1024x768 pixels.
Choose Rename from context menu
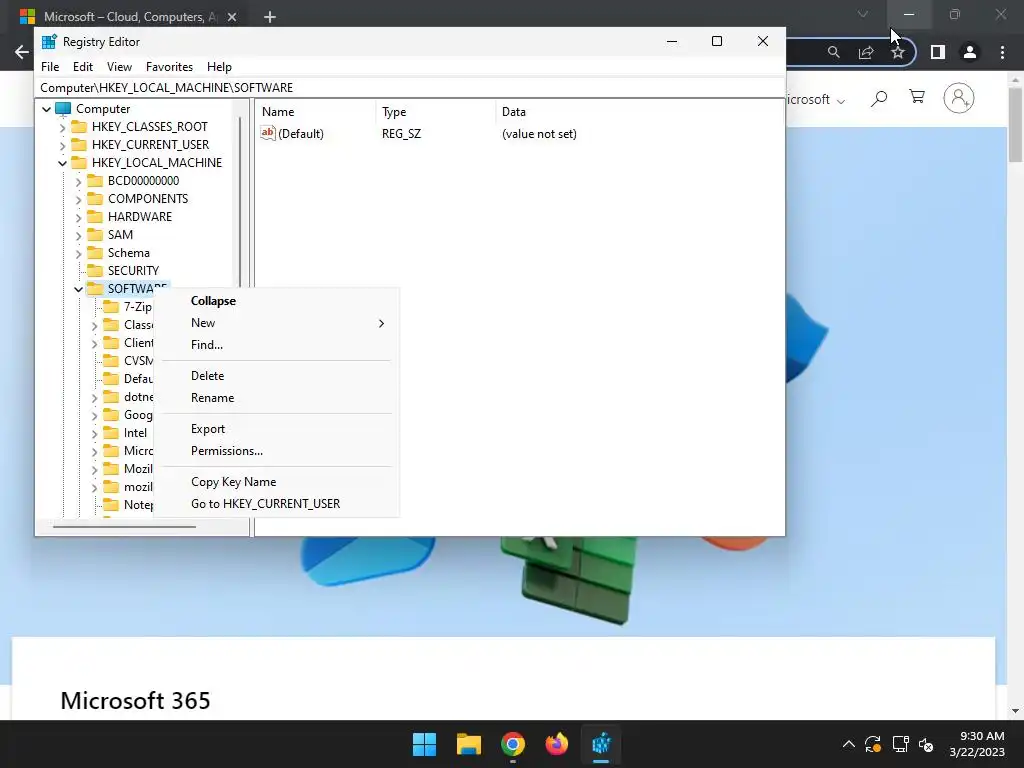(276, 398)
